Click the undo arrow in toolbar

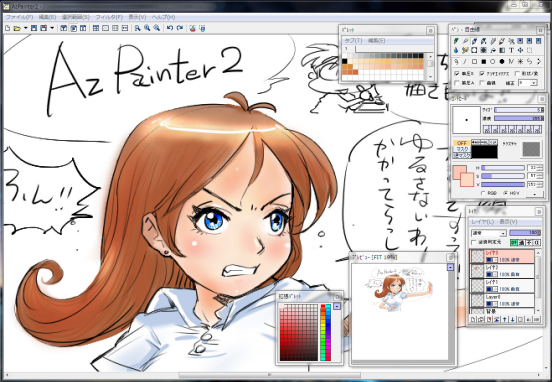[x=170, y=28]
